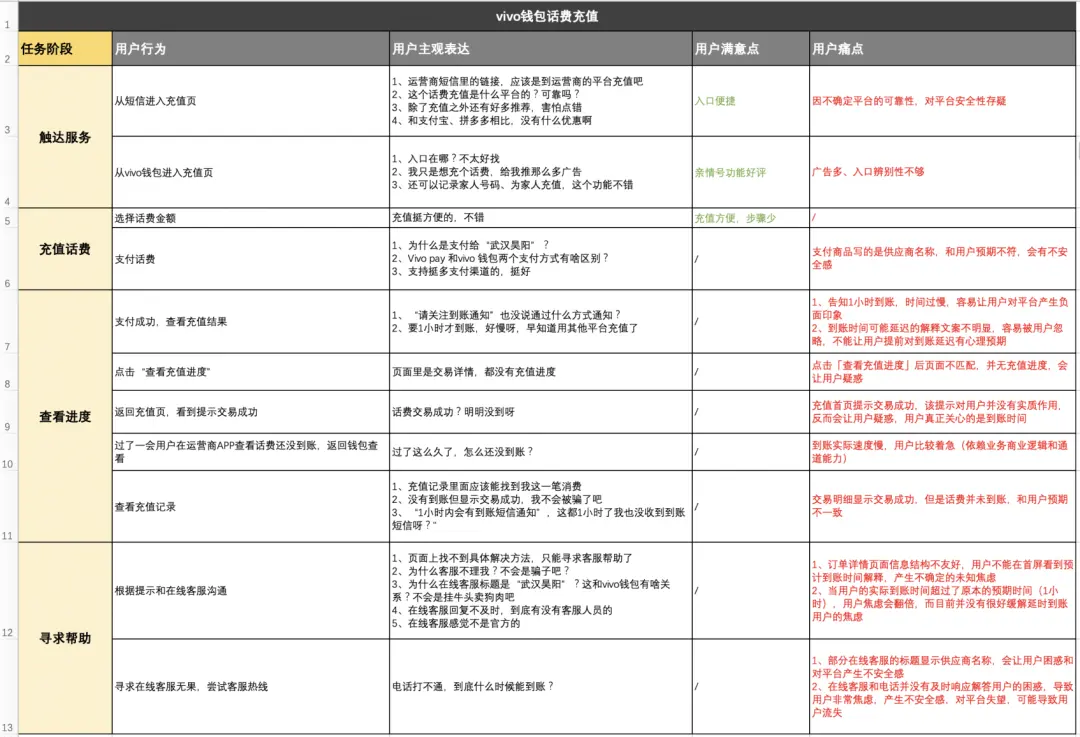Select the 触达服务 stage cell

(65, 137)
